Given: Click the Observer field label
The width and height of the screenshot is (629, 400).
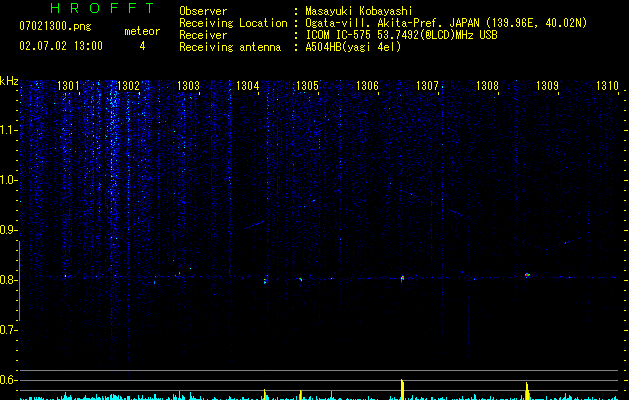Looking at the screenshot, I should (x=203, y=11).
